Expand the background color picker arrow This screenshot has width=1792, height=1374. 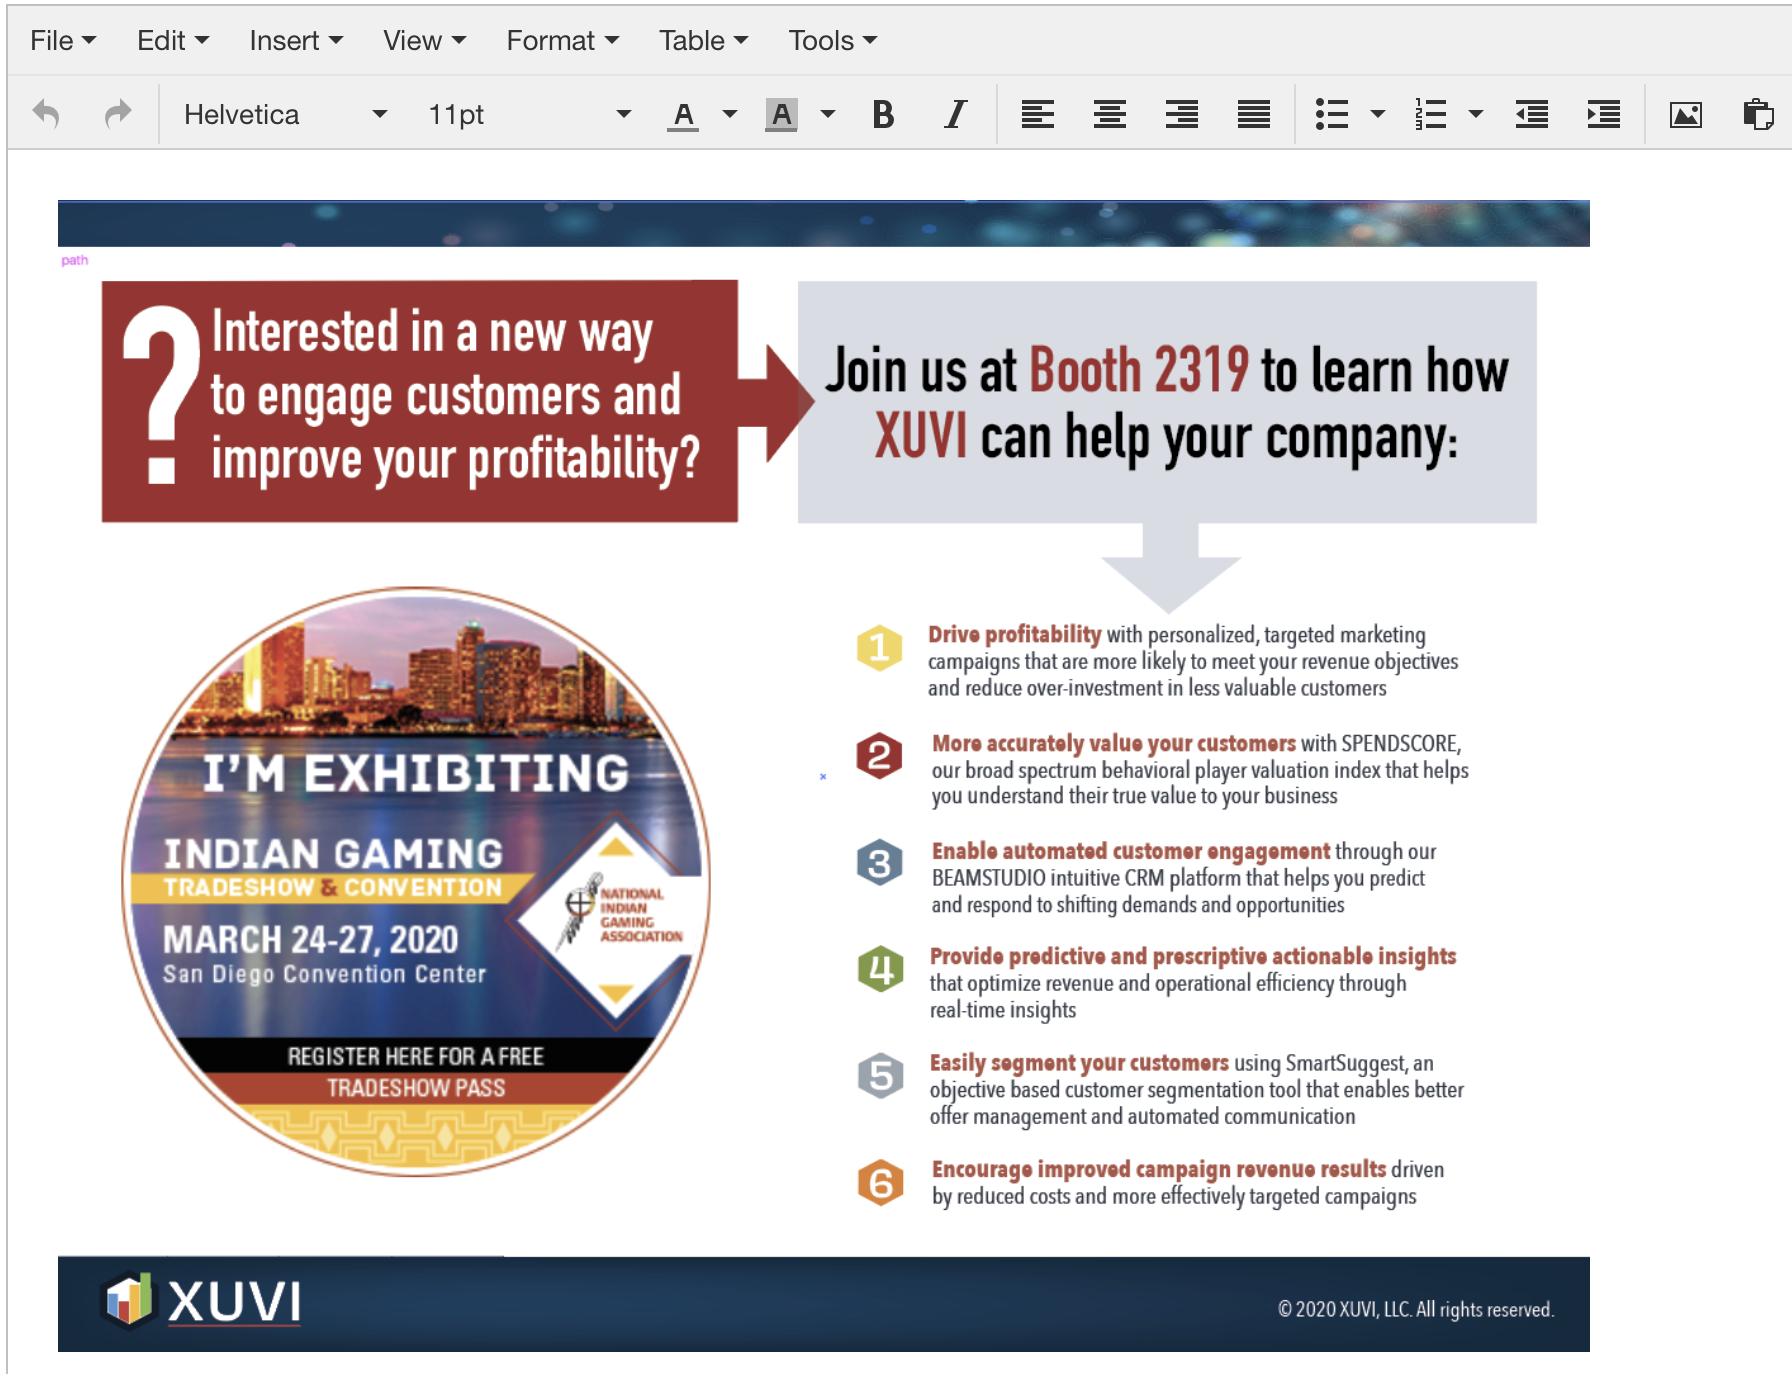[828, 115]
